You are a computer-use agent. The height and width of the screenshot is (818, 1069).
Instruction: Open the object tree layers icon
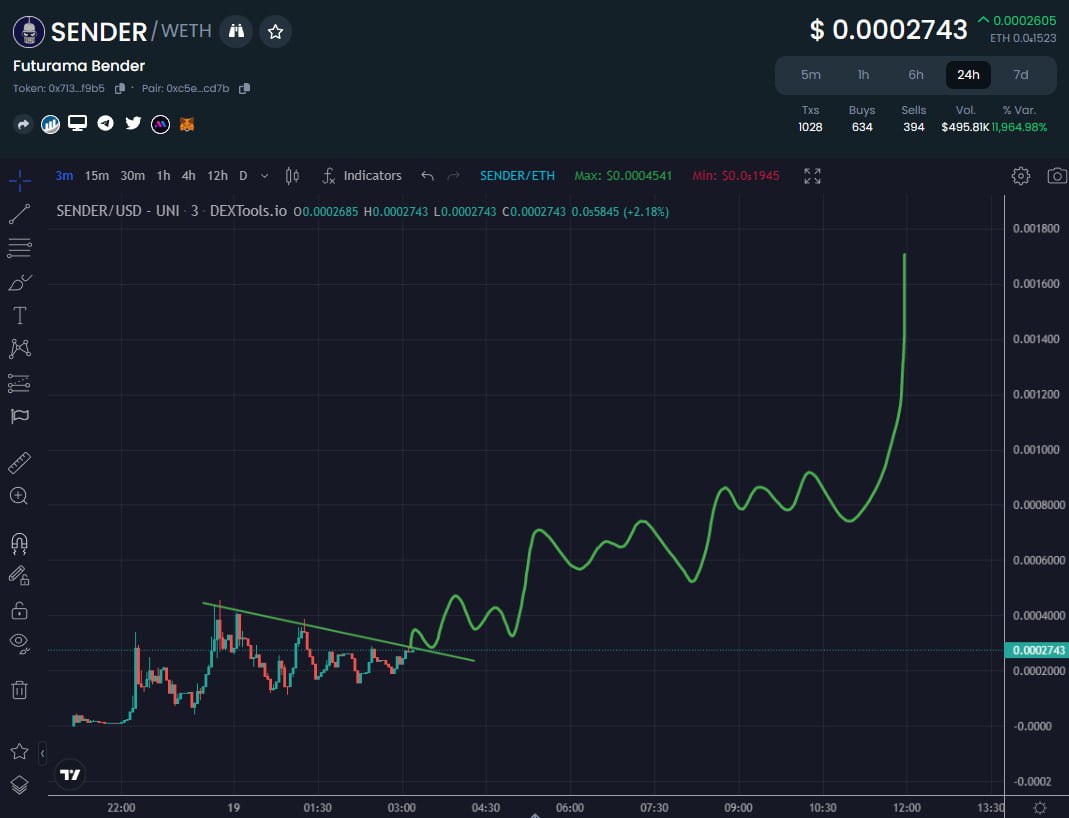[19, 785]
